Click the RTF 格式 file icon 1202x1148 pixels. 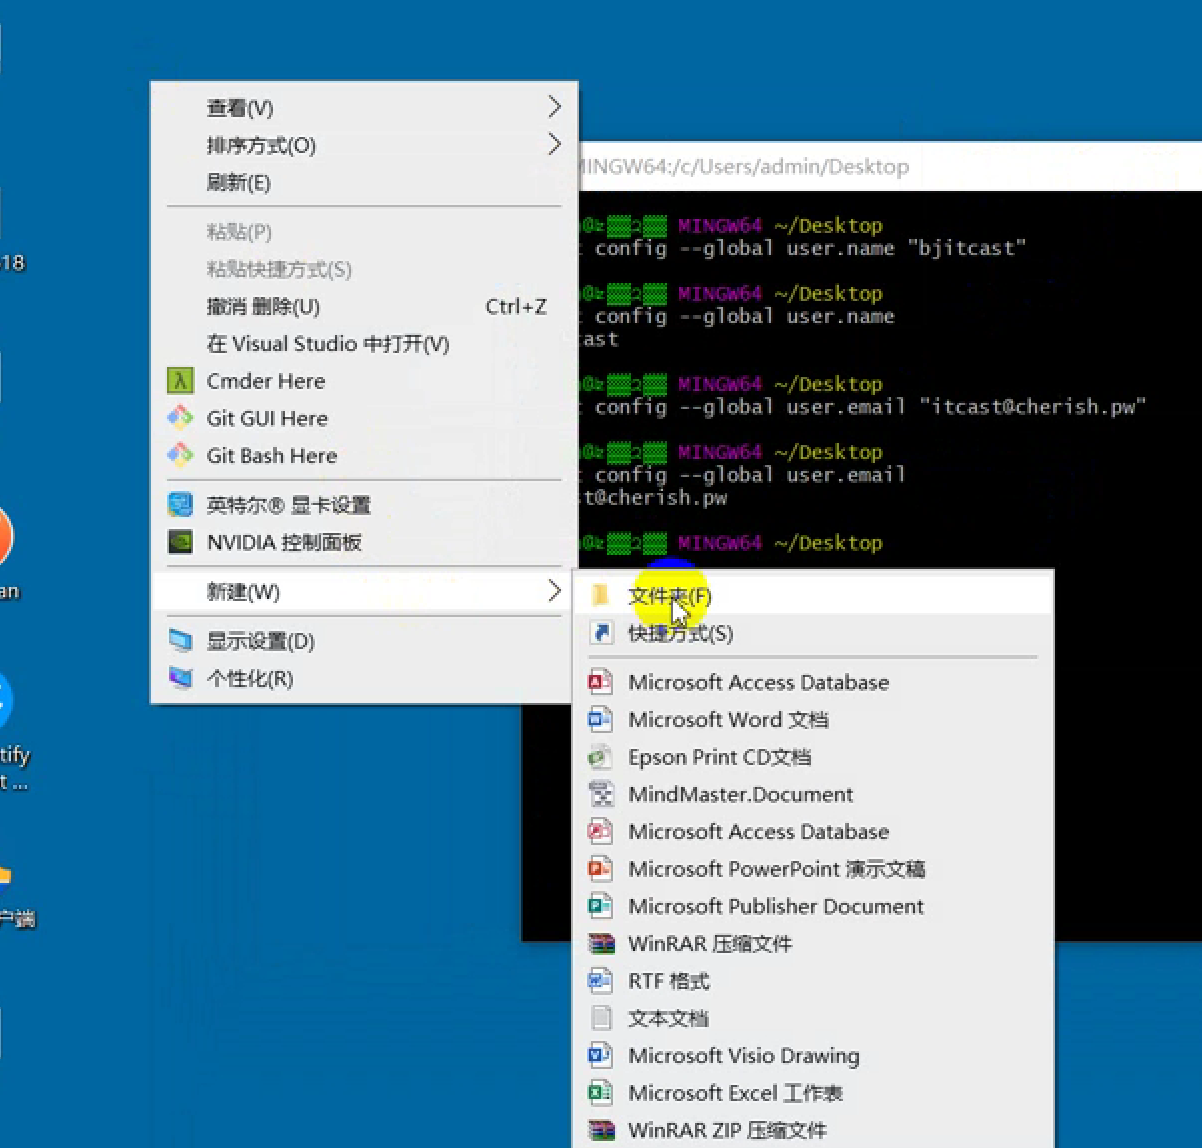[x=600, y=981]
